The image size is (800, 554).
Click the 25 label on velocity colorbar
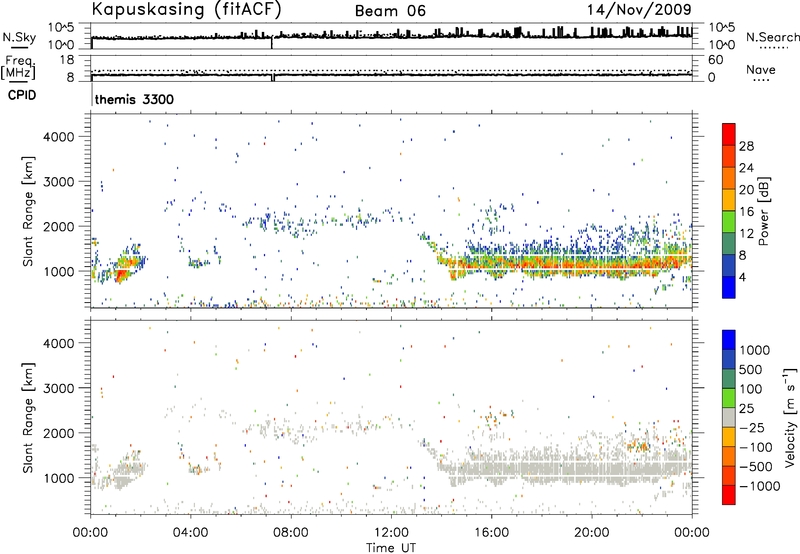click(x=747, y=409)
